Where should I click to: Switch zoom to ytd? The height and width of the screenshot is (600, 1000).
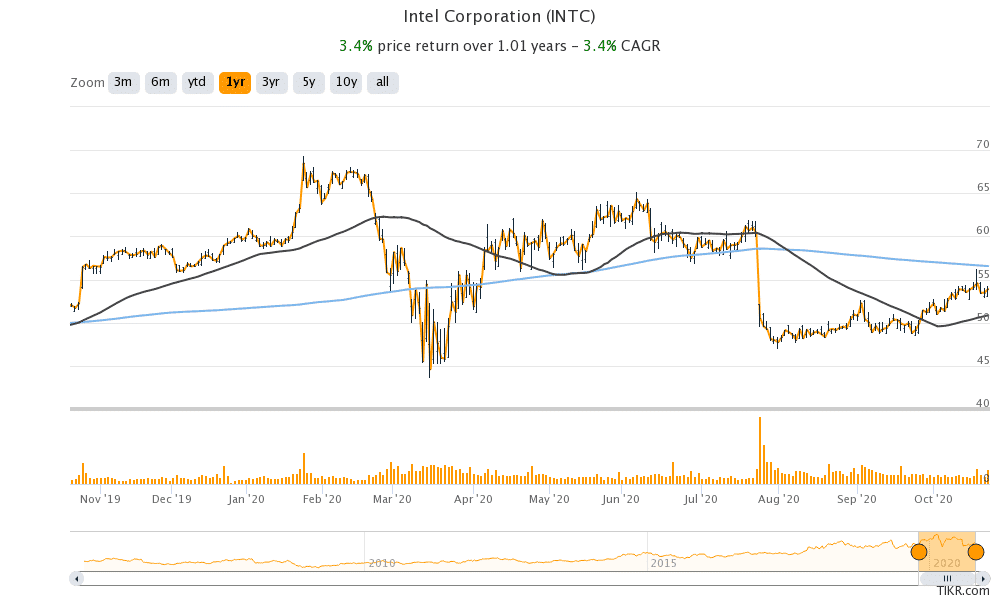(198, 82)
